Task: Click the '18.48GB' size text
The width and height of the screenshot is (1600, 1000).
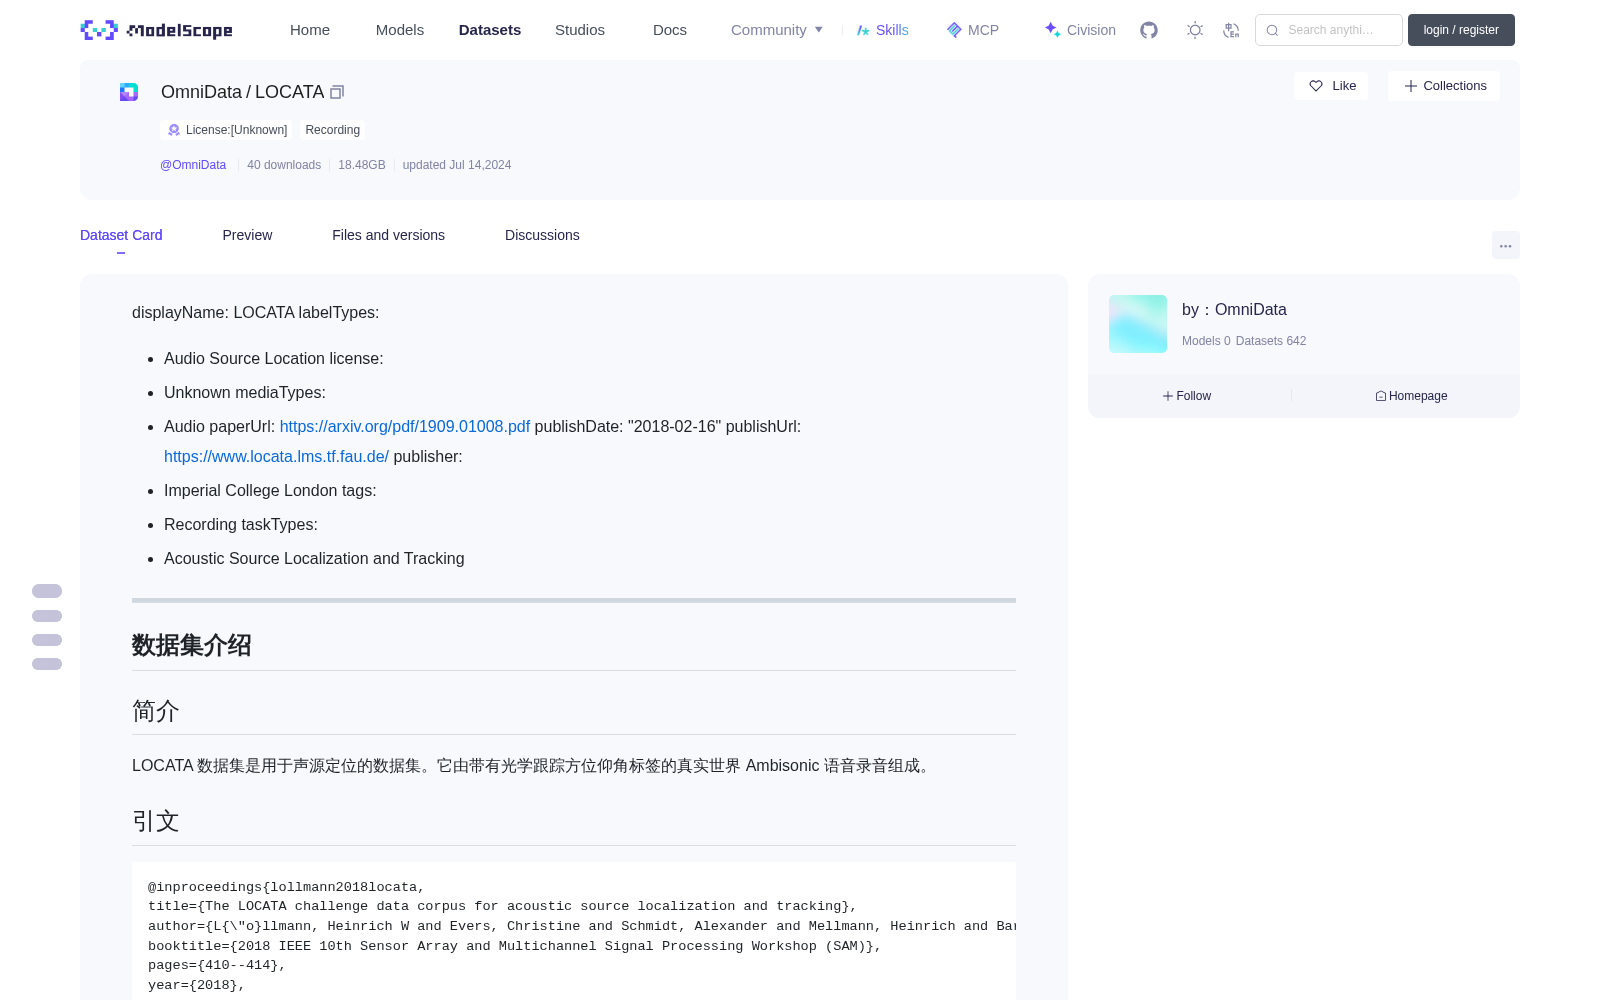Action: coord(362,165)
